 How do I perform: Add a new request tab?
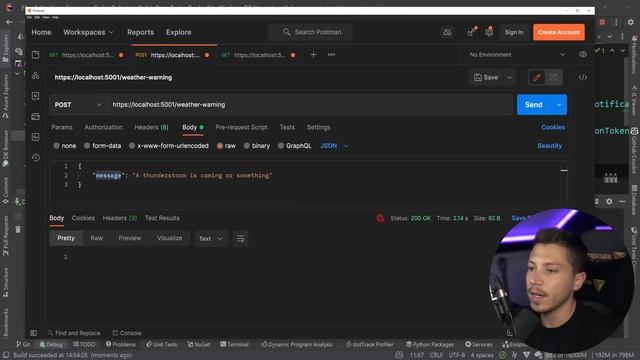click(313, 55)
